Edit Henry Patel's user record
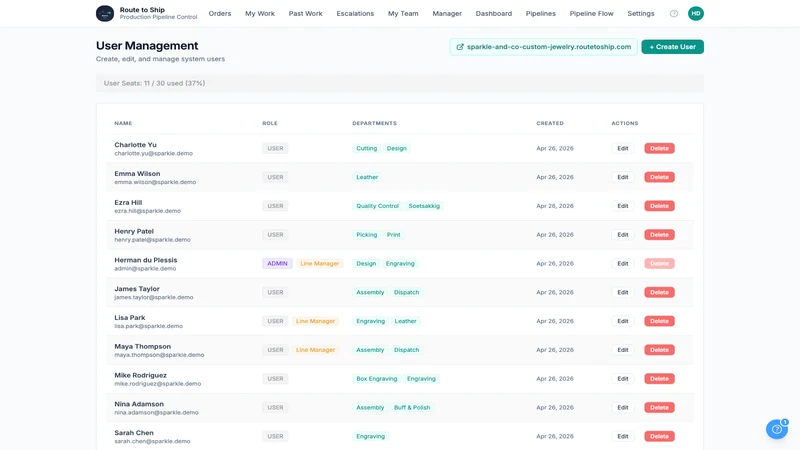This screenshot has width=800, height=450. [x=623, y=235]
